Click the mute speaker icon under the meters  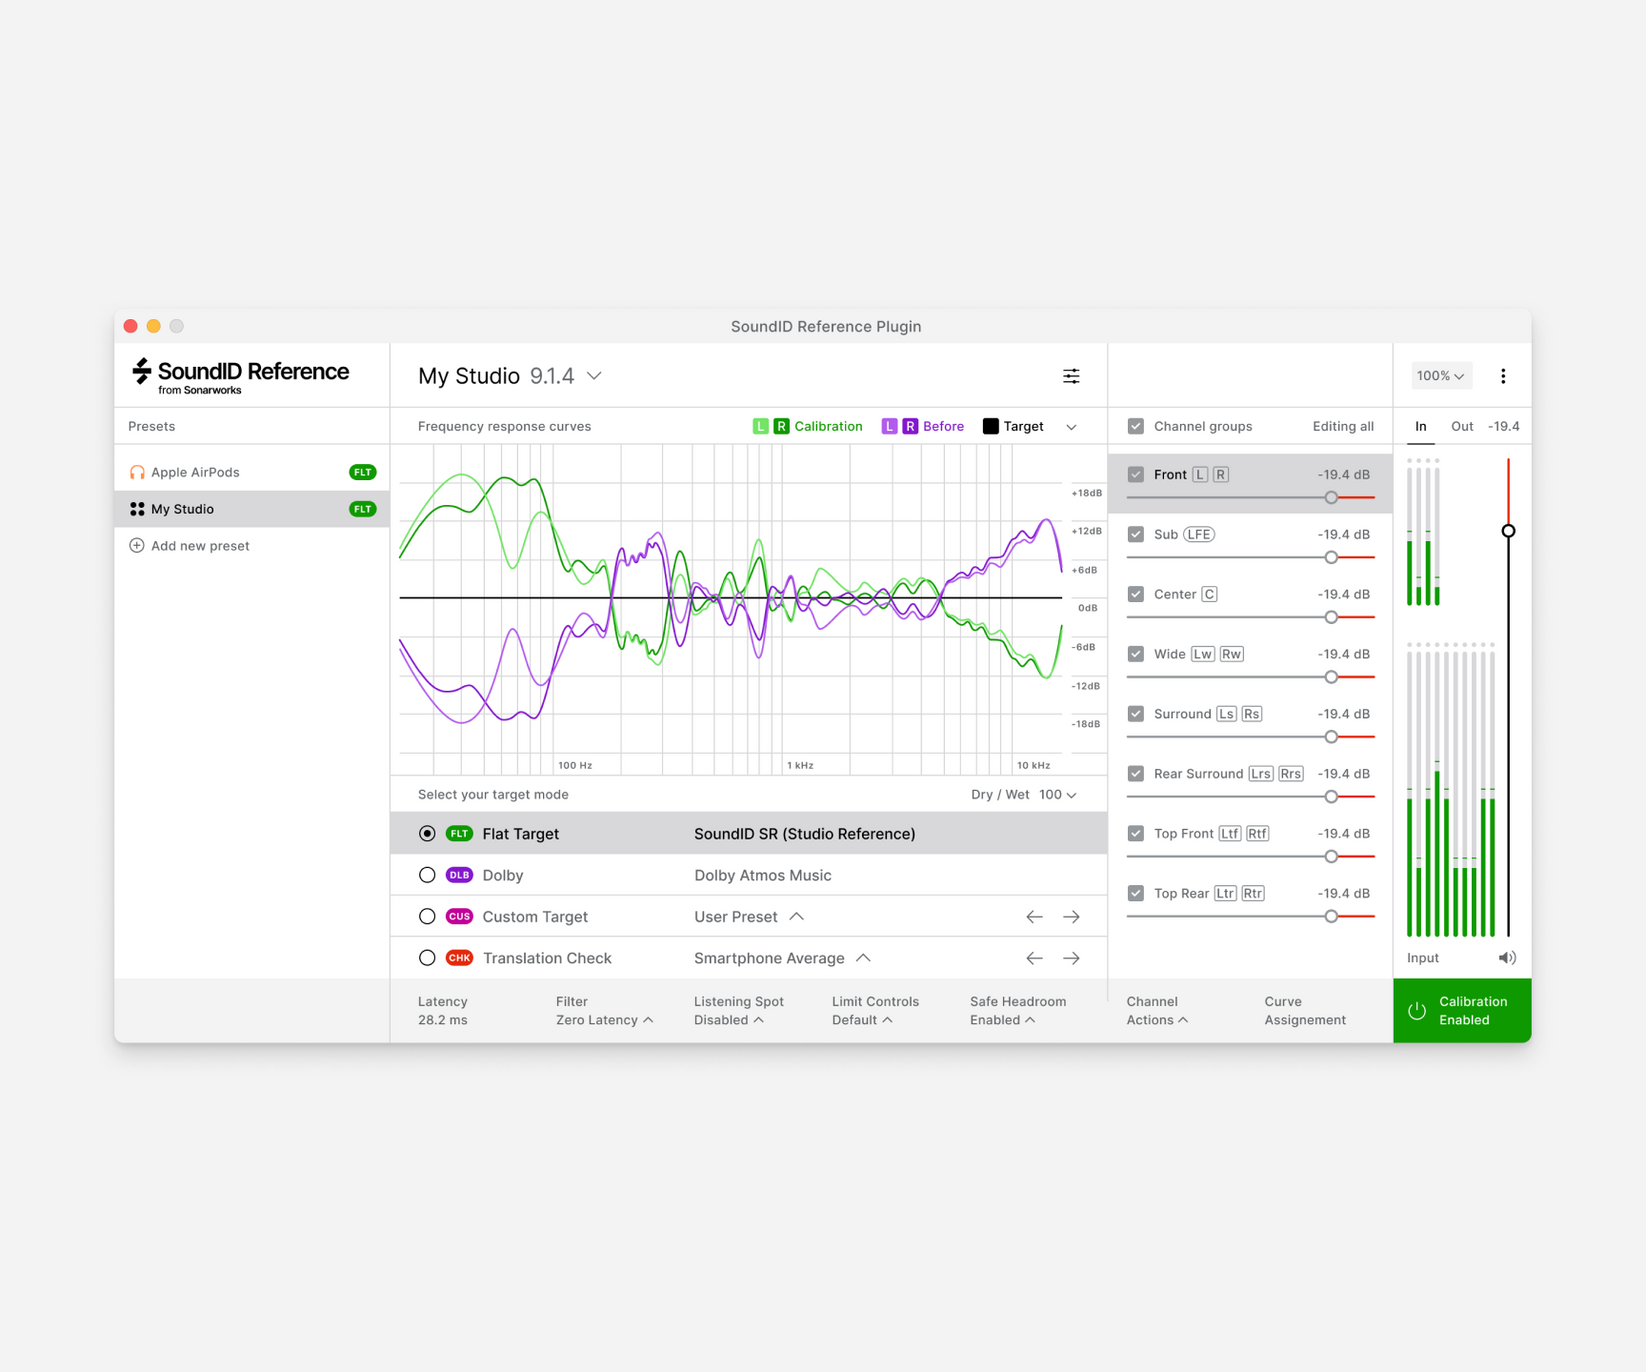click(1507, 957)
